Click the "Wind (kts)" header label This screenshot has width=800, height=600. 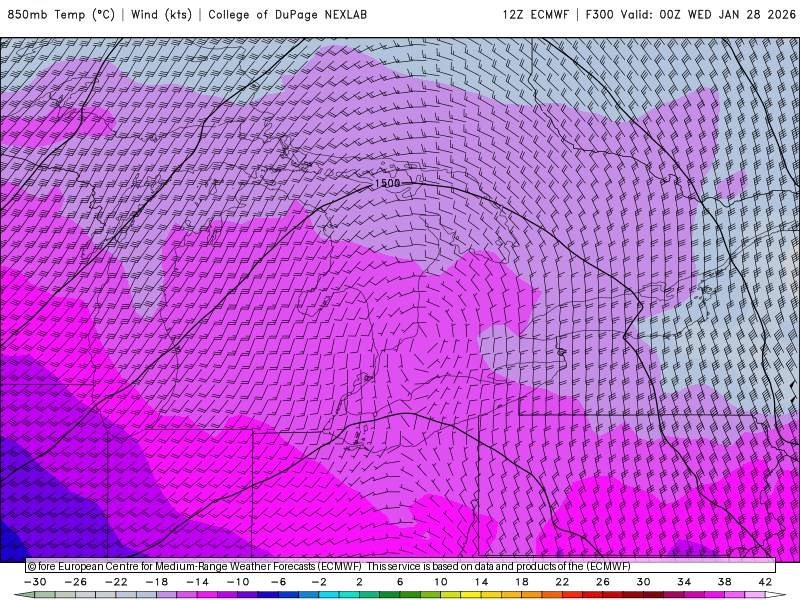161,14
